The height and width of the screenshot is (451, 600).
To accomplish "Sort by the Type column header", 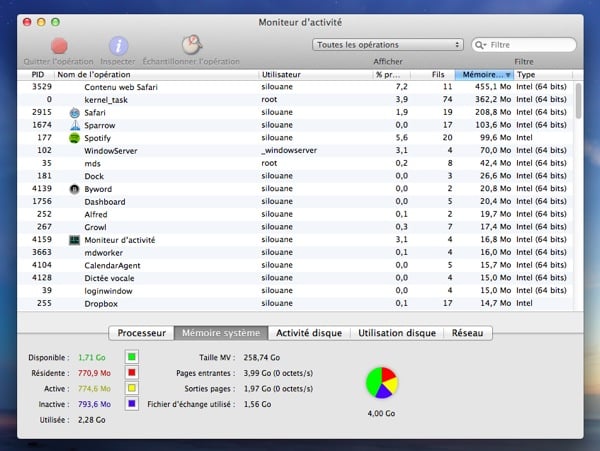I will pyautogui.click(x=543, y=75).
